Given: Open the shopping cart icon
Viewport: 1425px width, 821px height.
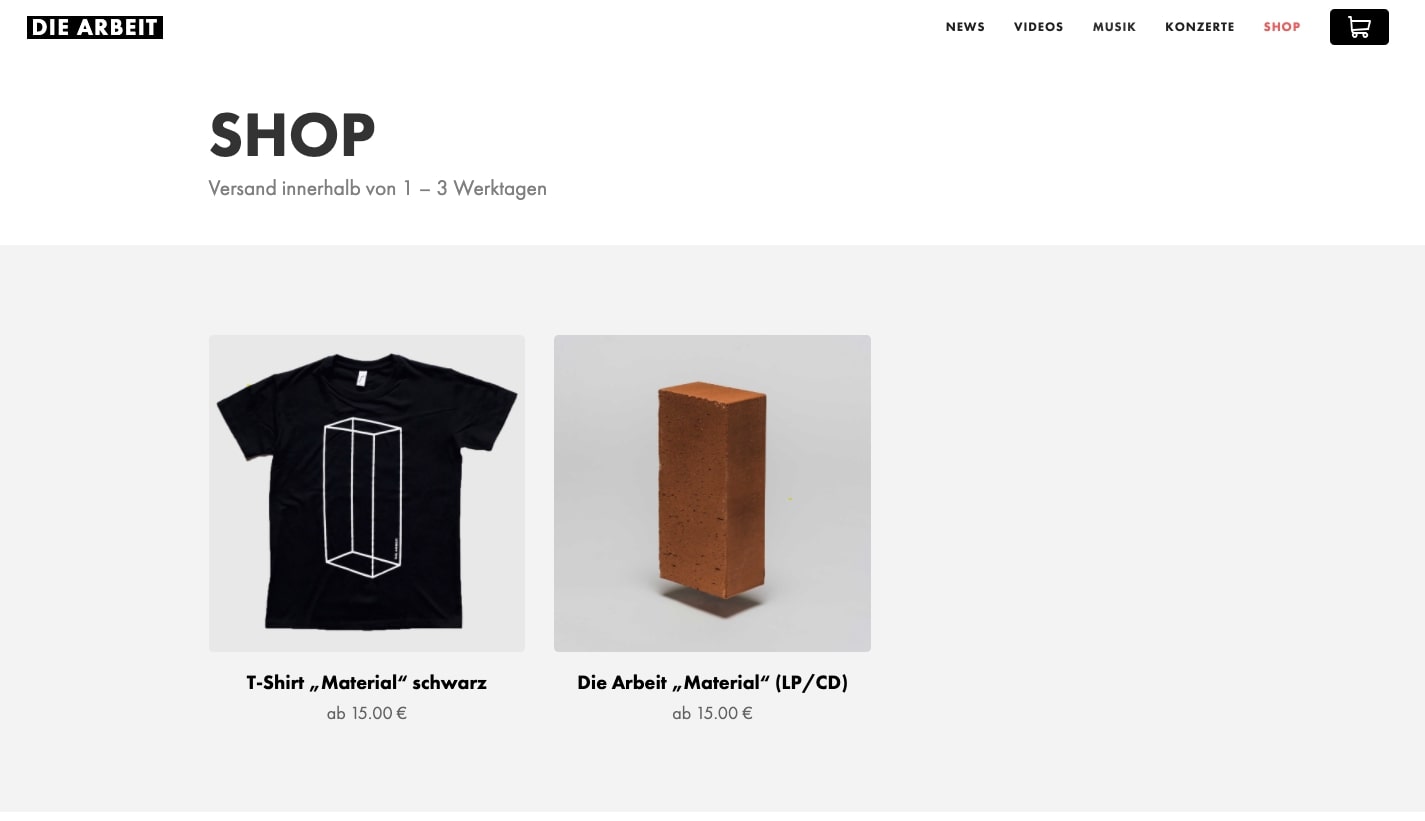Looking at the screenshot, I should tap(1359, 27).
